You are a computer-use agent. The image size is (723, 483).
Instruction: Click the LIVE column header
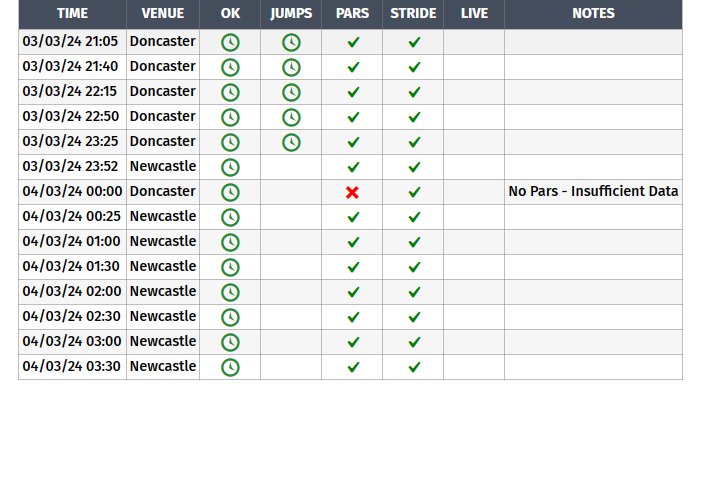474,14
